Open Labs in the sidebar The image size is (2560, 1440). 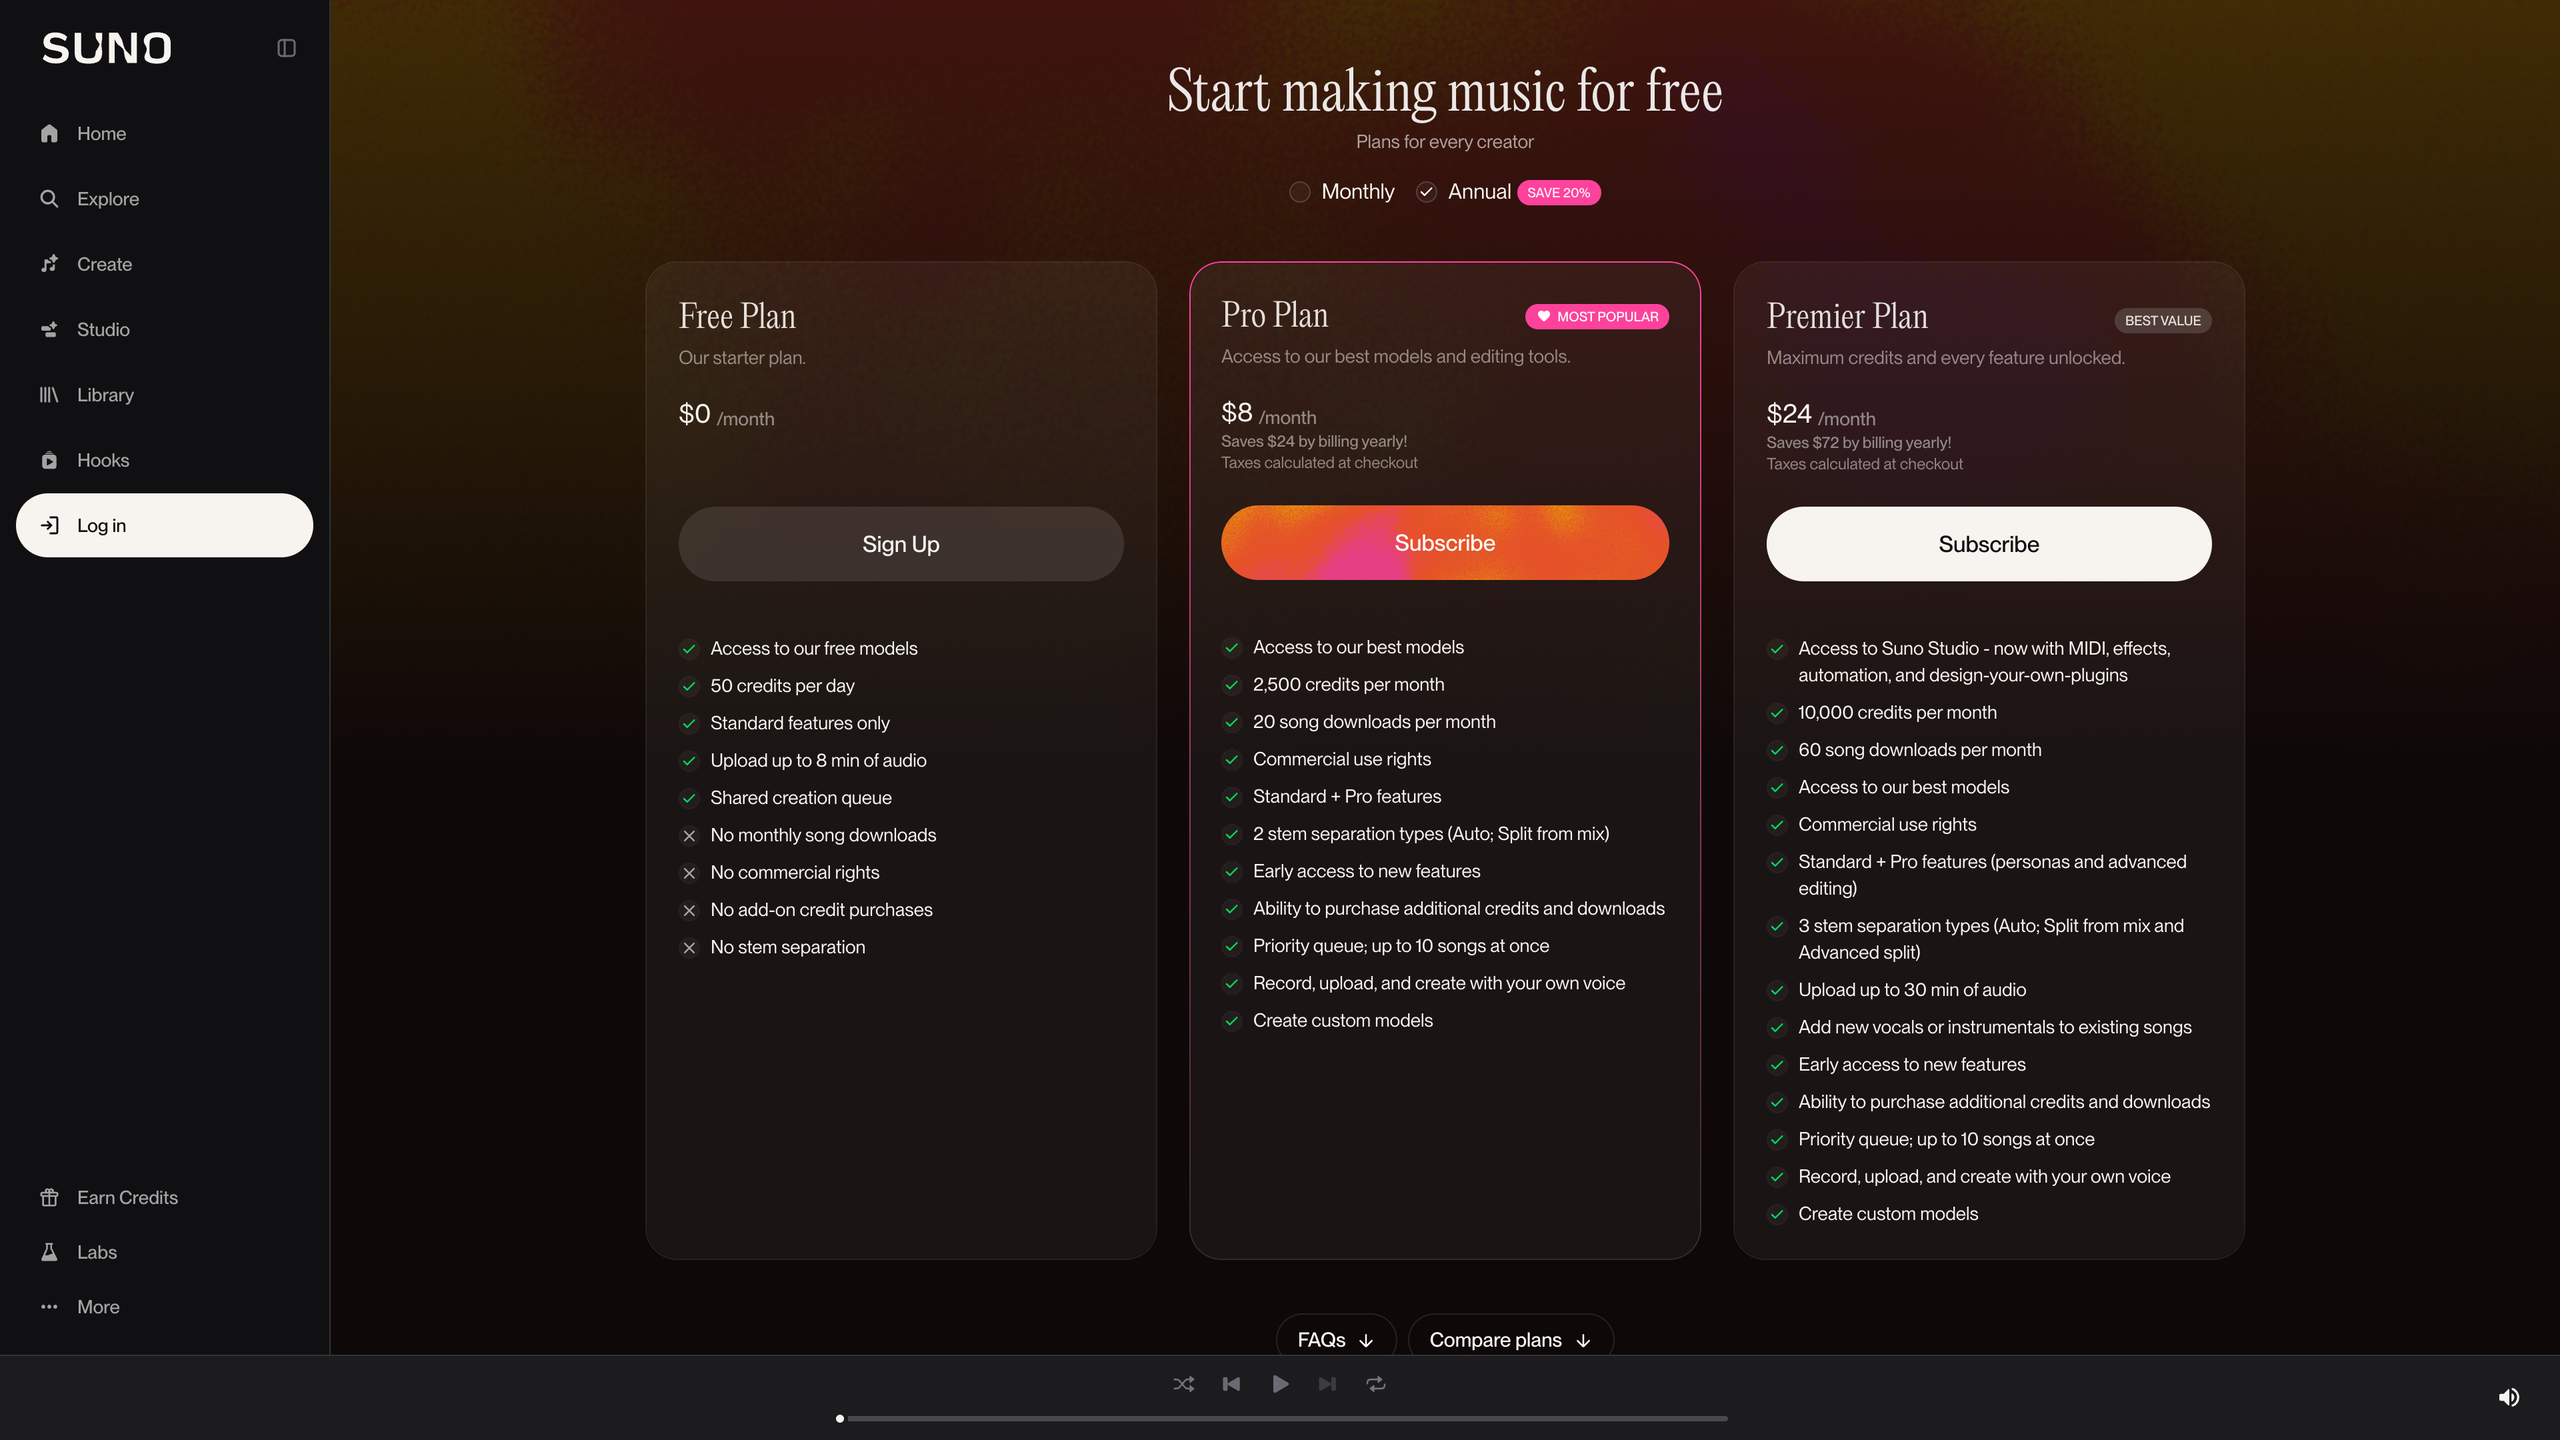click(164, 1252)
